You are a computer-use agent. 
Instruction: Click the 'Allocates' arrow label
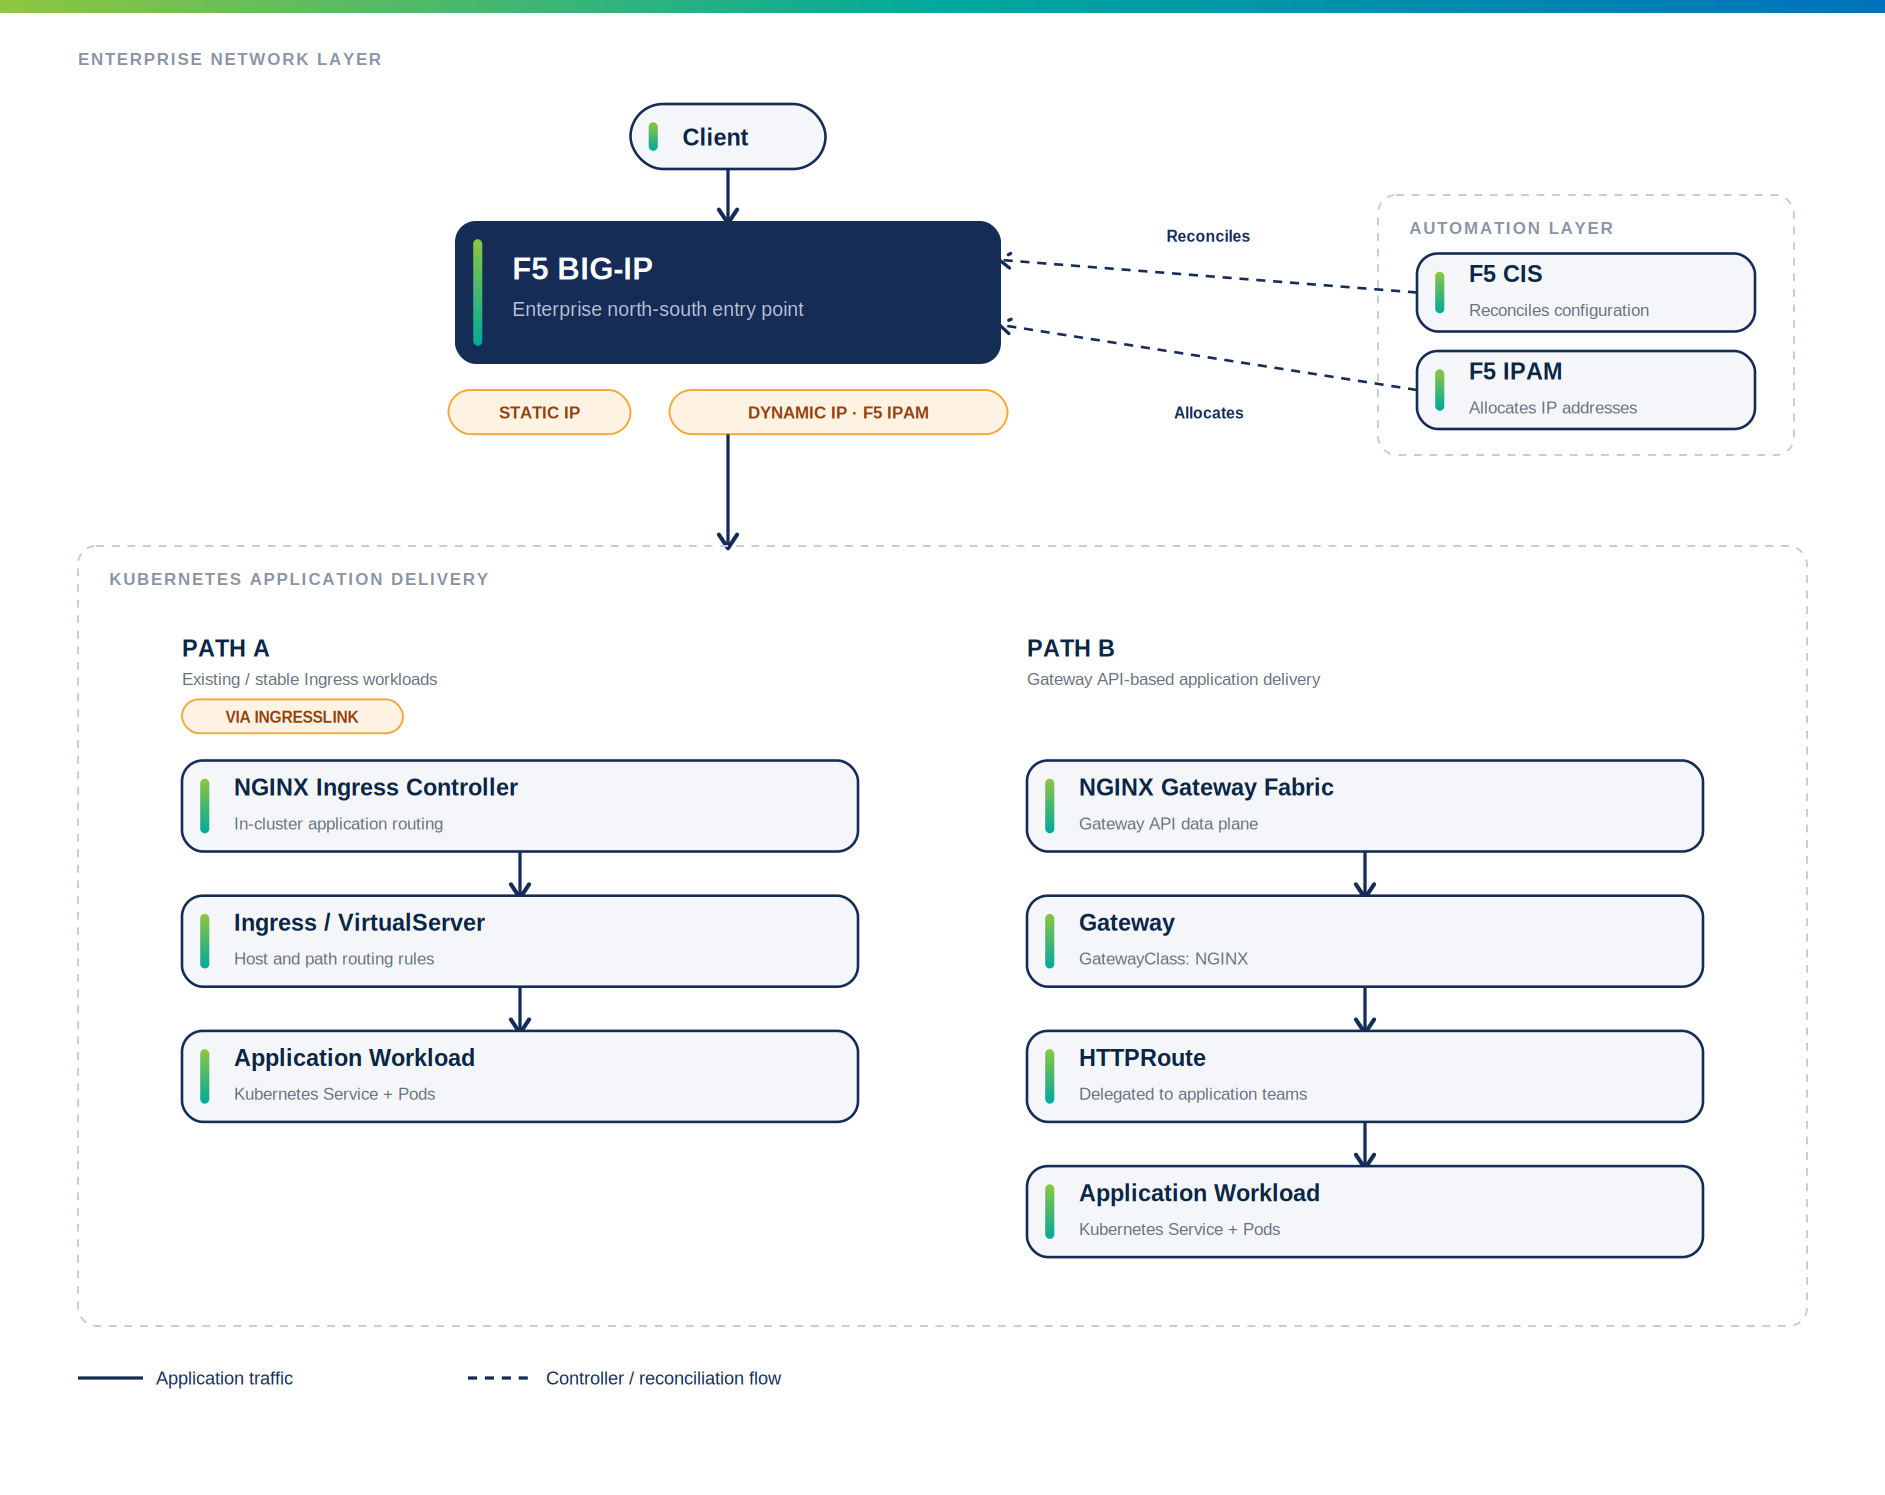point(1208,413)
